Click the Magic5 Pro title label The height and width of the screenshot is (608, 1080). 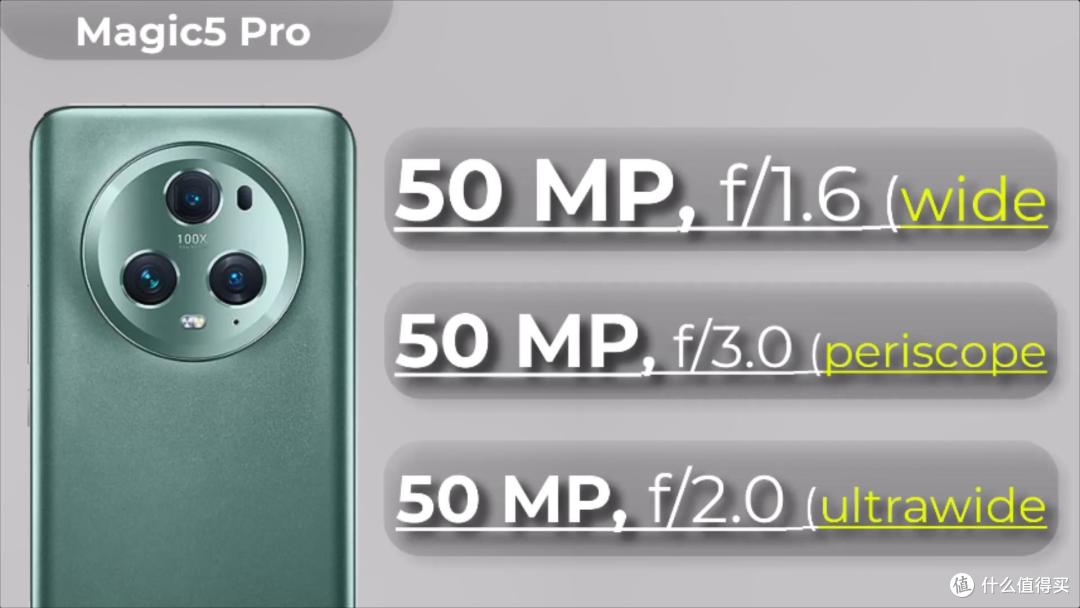coord(194,32)
